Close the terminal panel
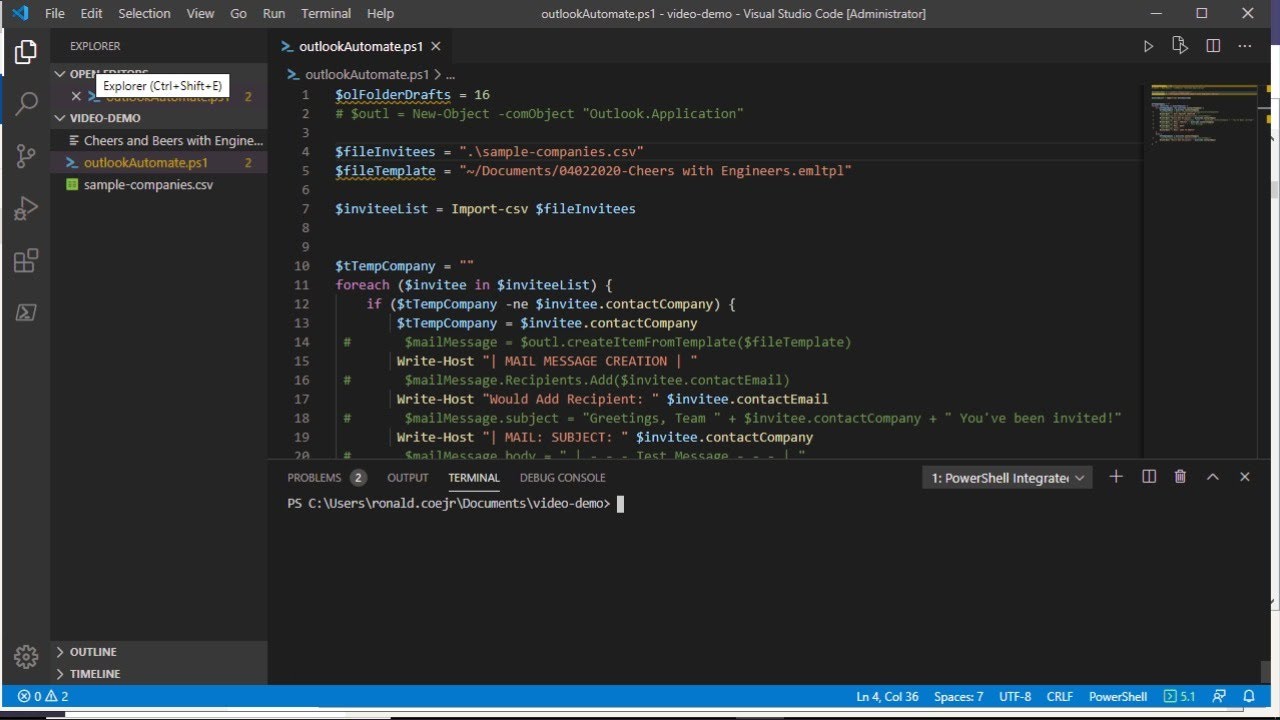 tap(1245, 477)
